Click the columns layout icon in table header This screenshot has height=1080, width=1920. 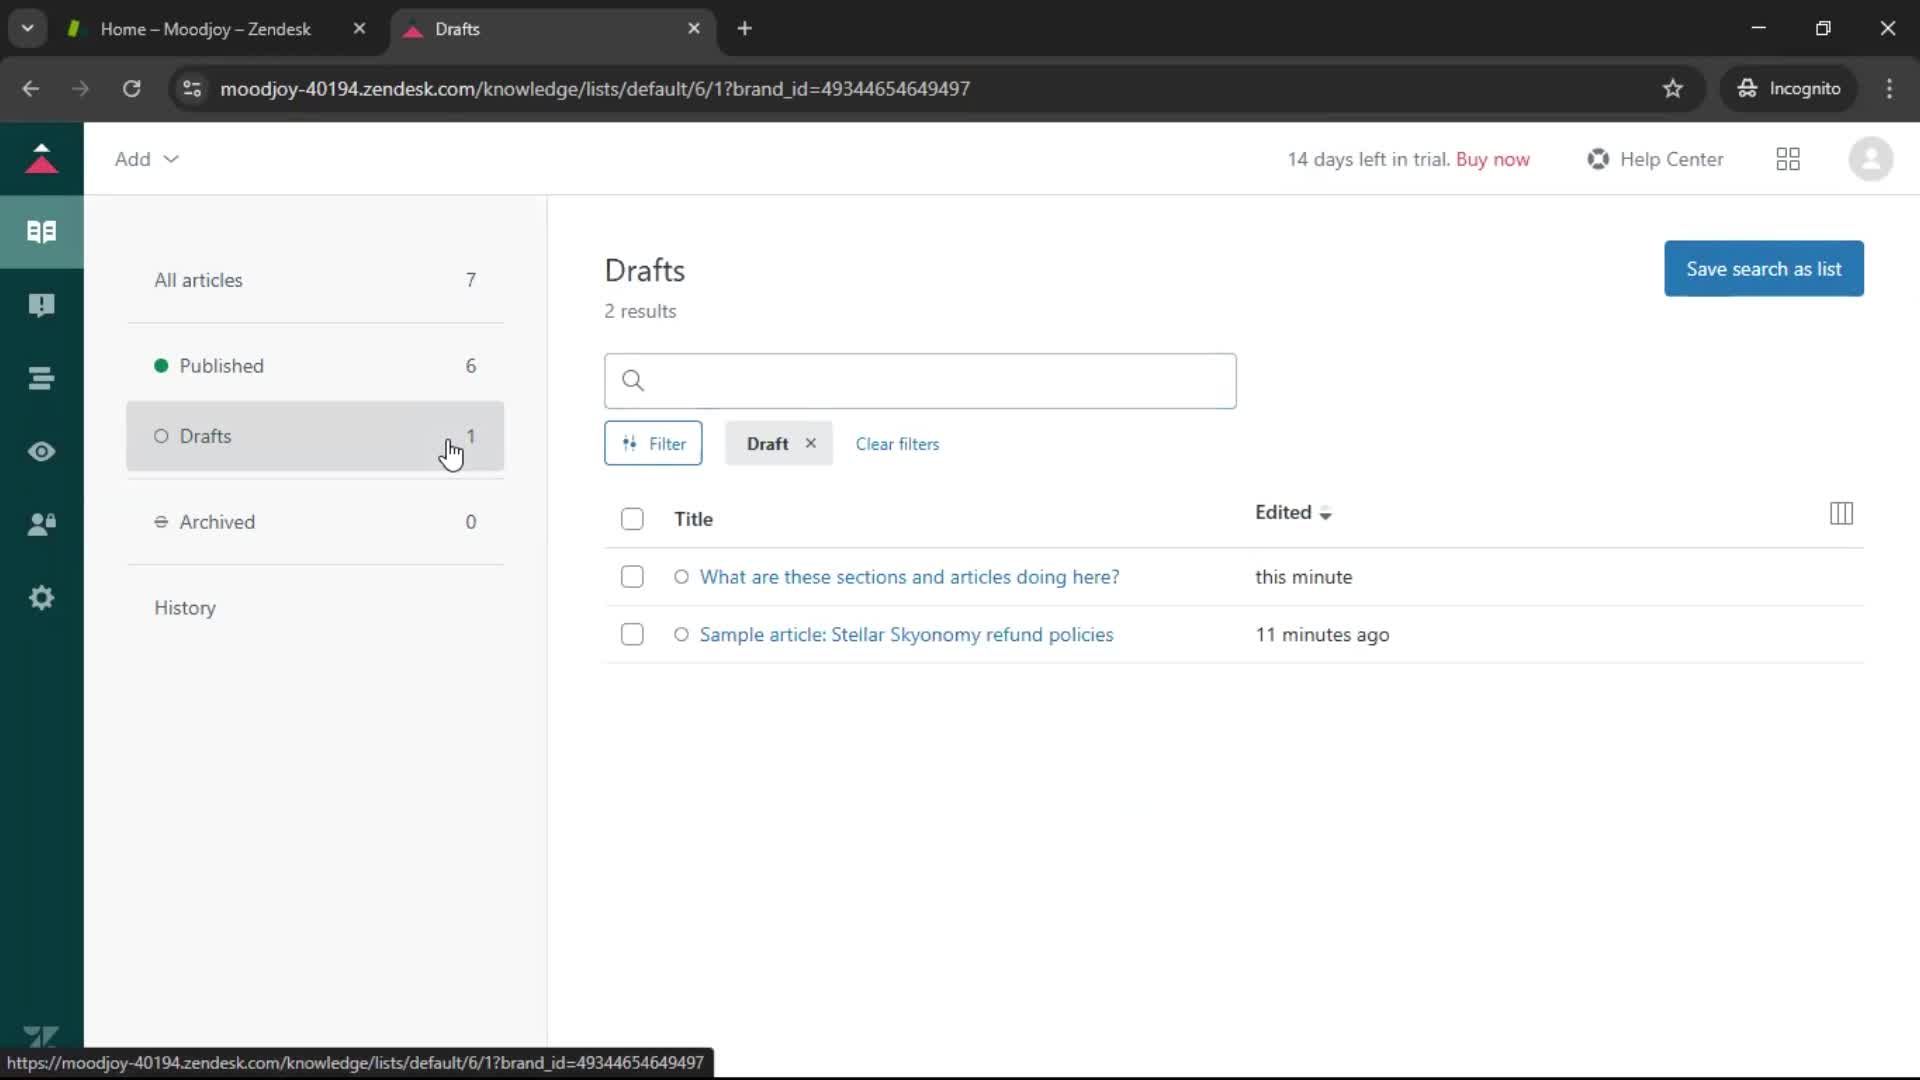[1841, 513]
